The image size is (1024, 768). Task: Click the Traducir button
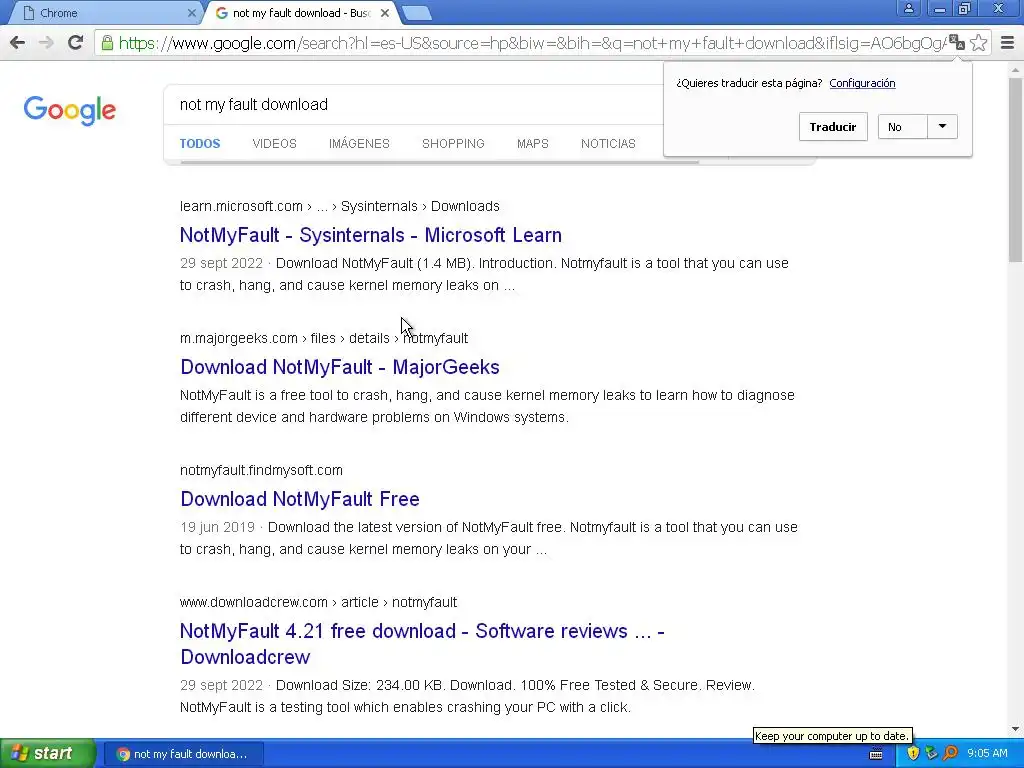[x=833, y=127]
